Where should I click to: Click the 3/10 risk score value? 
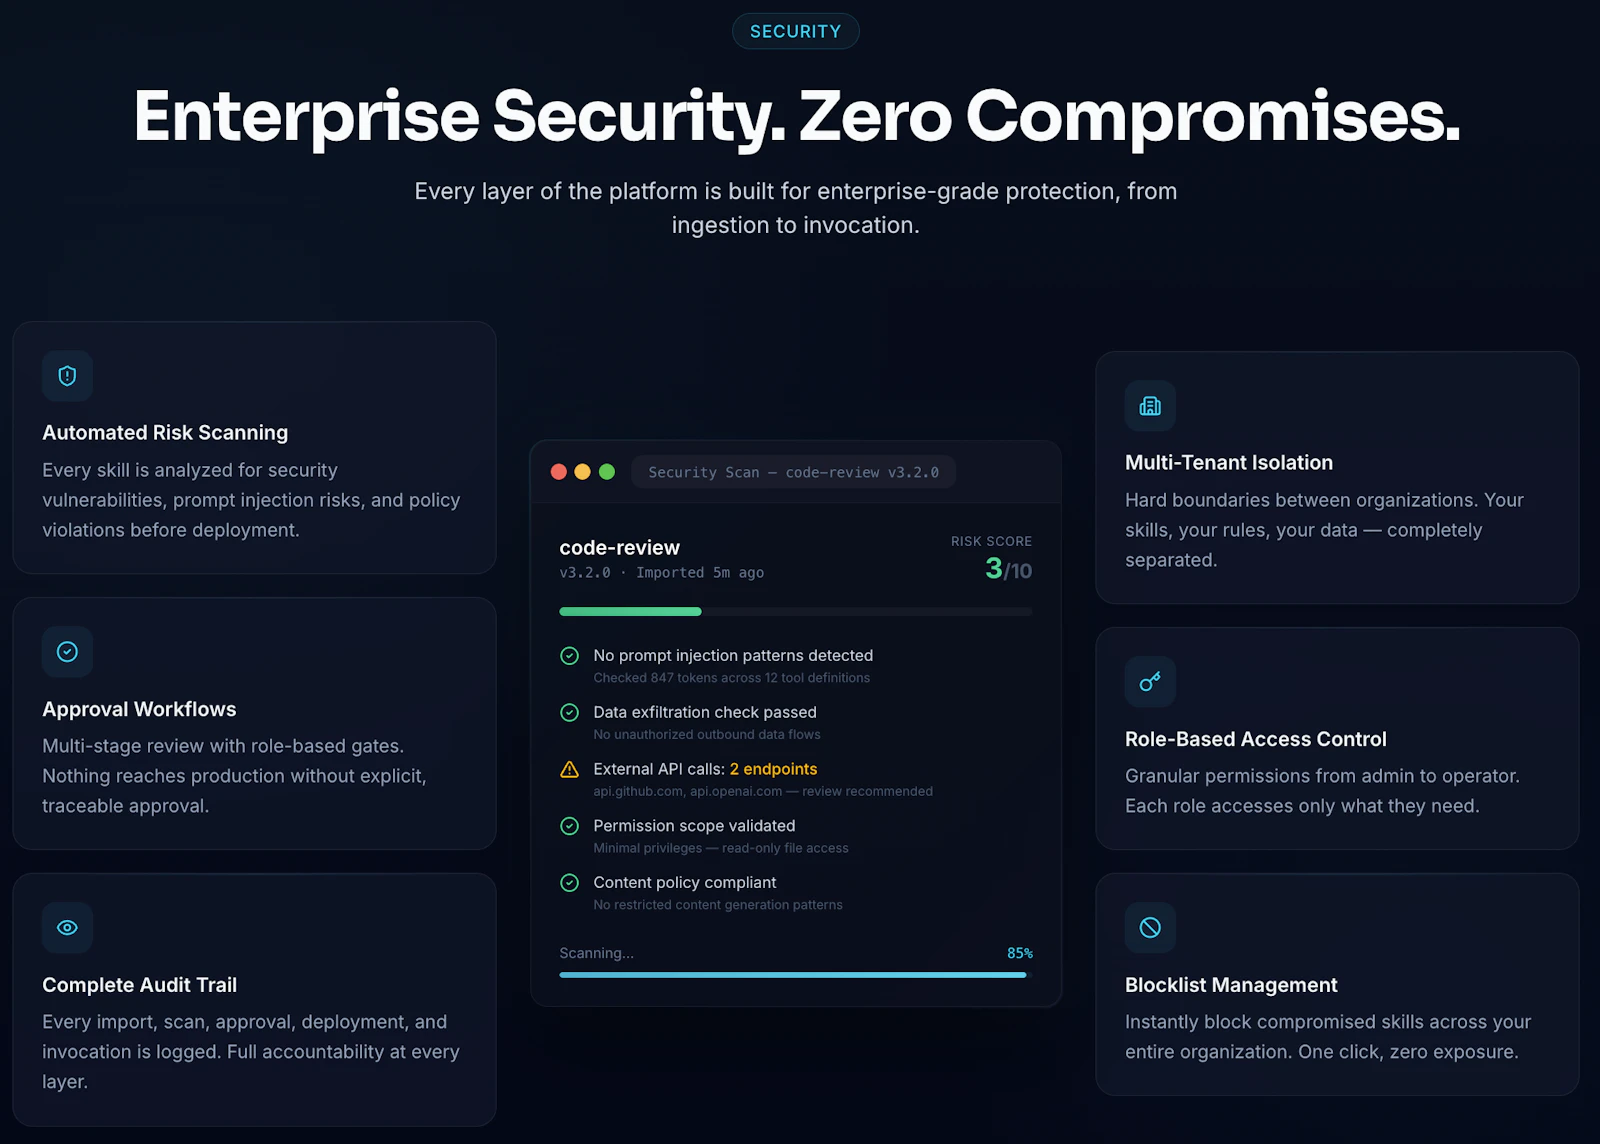(1008, 569)
